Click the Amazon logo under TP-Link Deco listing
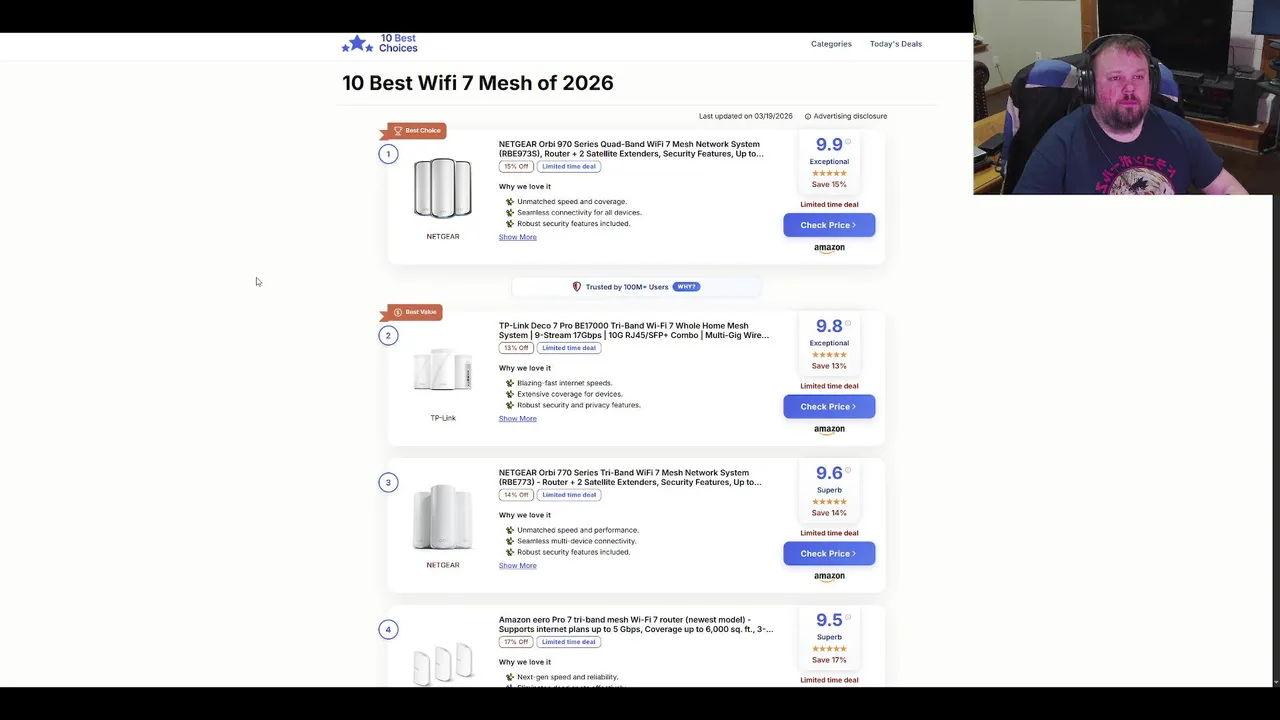Viewport: 1280px width, 720px height. pyautogui.click(x=829, y=430)
